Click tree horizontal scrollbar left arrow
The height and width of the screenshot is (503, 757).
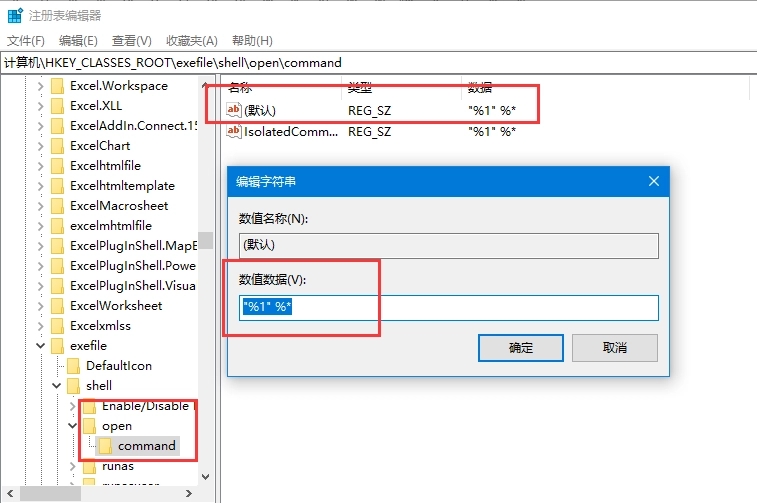point(10,493)
